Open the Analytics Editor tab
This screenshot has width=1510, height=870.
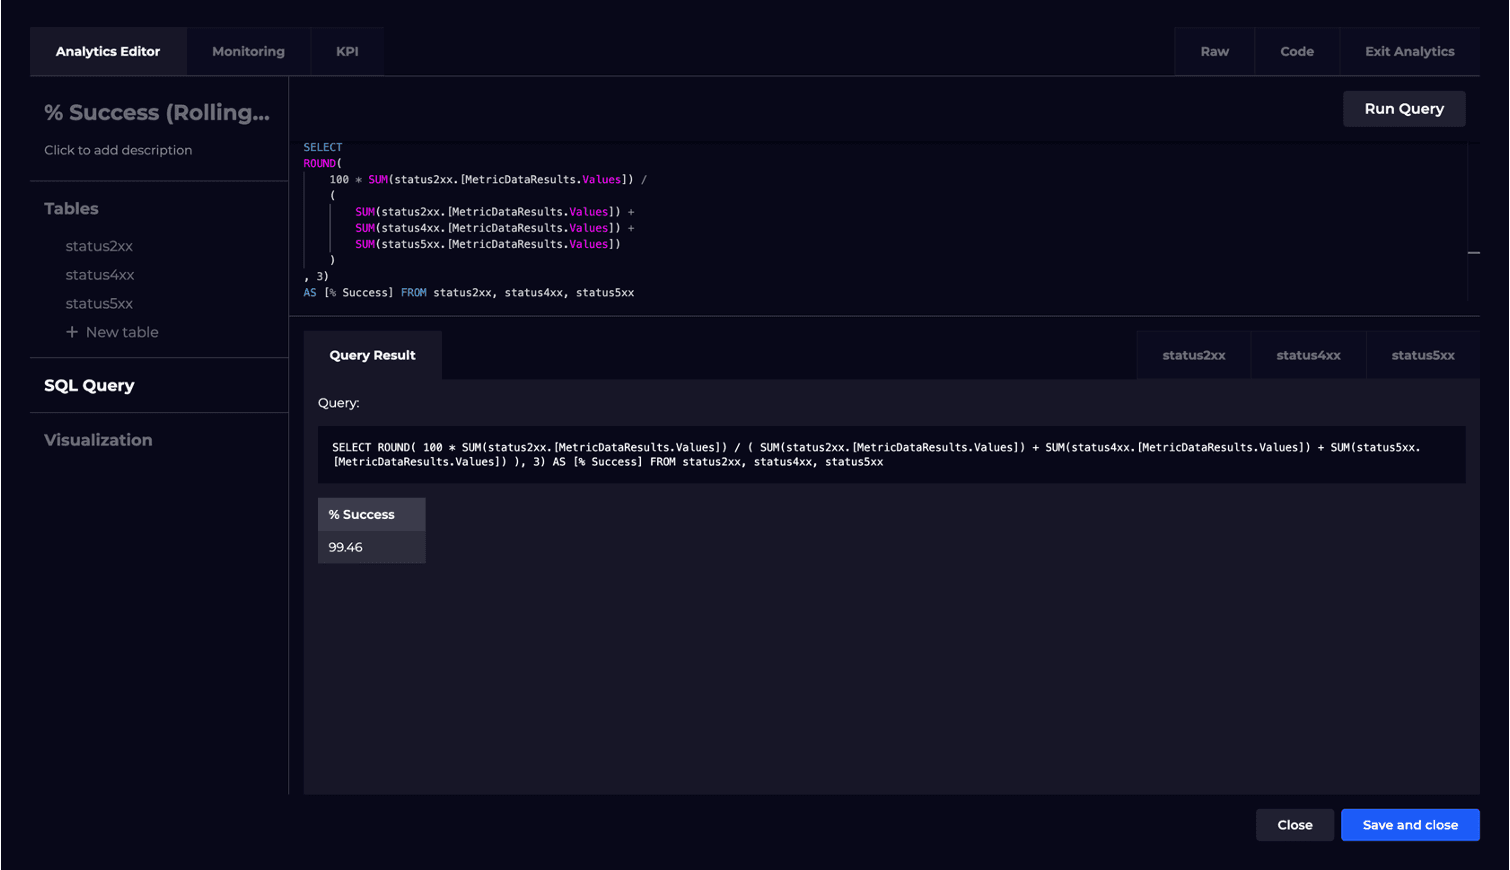click(x=108, y=51)
